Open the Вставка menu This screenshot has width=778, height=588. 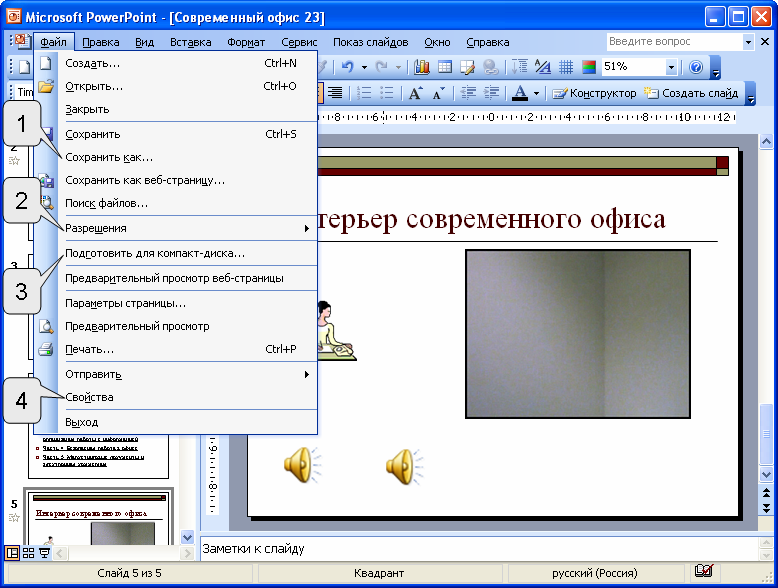pos(191,42)
